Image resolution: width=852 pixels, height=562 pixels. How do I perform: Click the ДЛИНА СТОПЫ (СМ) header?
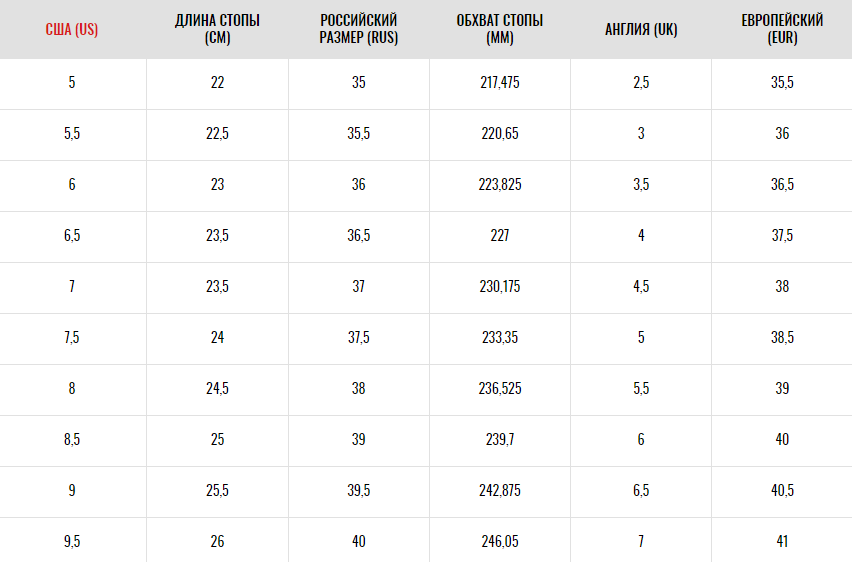tap(217, 29)
